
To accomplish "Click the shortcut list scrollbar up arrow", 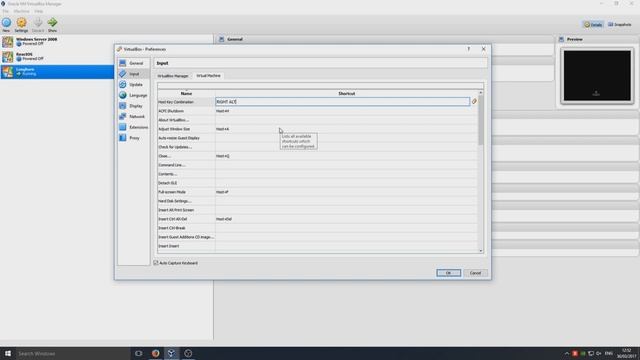I will [x=480, y=93].
